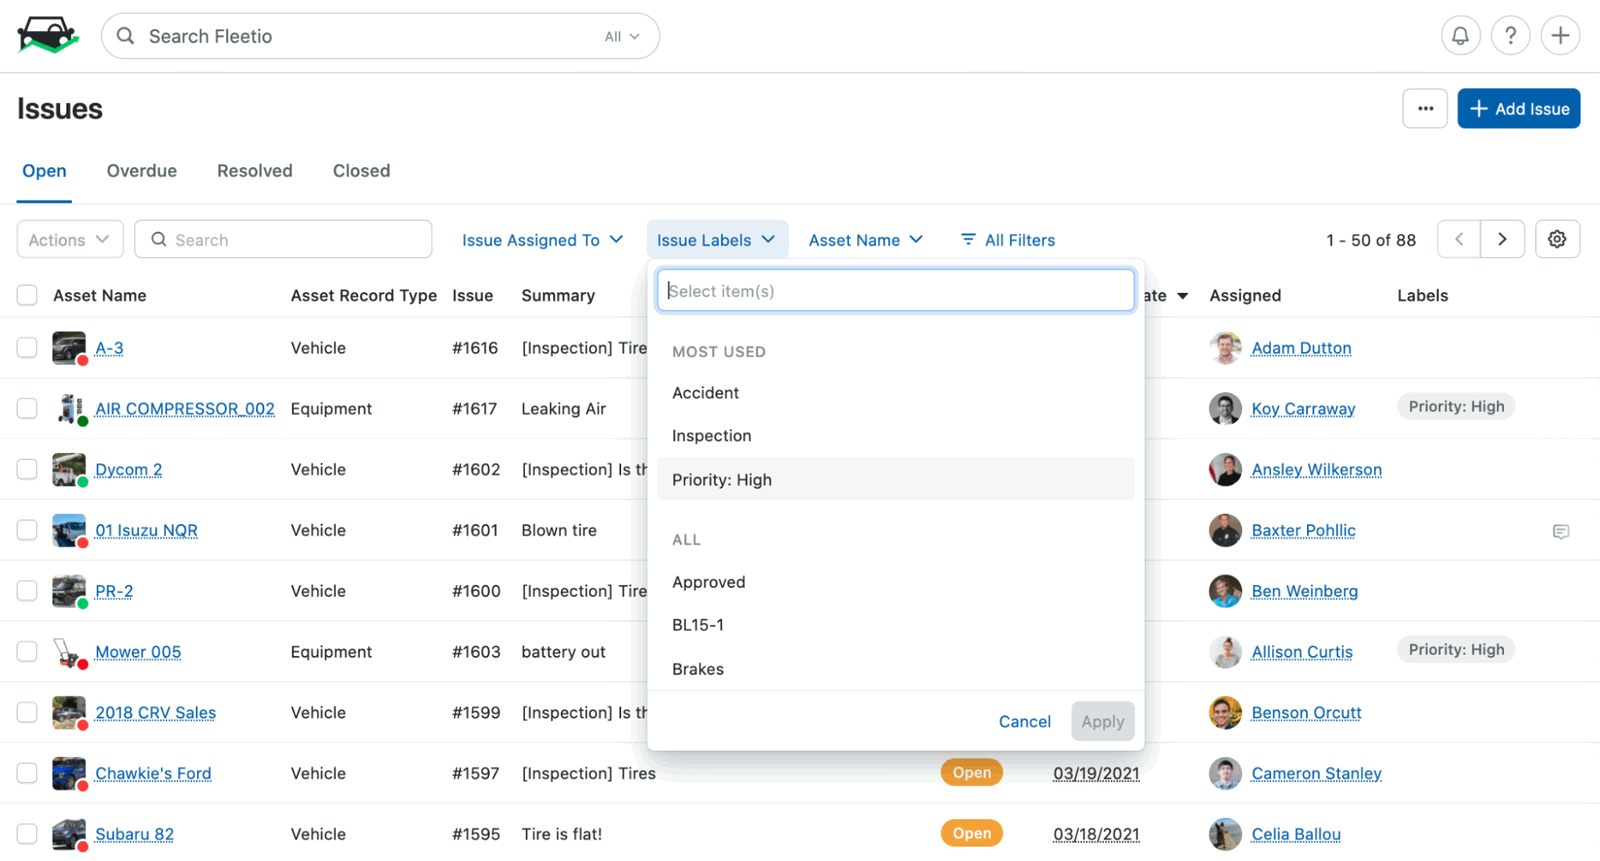
Task: Switch to the Open tab
Action: point(44,171)
